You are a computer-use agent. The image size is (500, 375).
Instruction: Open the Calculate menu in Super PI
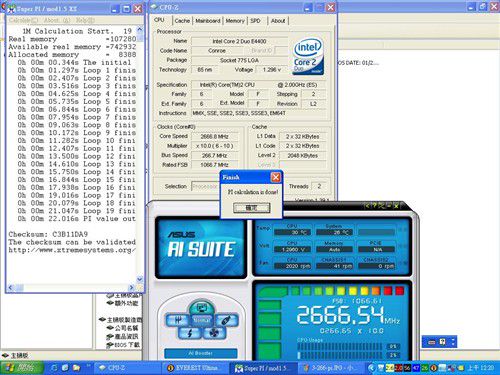23,20
